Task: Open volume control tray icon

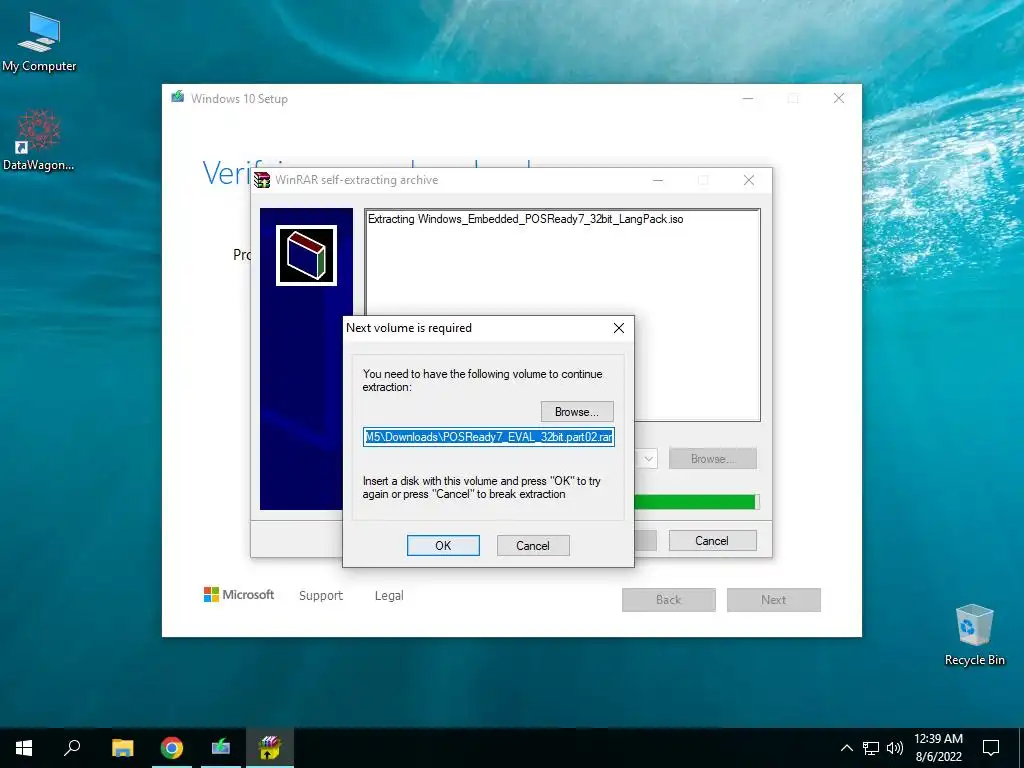Action: pos(895,748)
